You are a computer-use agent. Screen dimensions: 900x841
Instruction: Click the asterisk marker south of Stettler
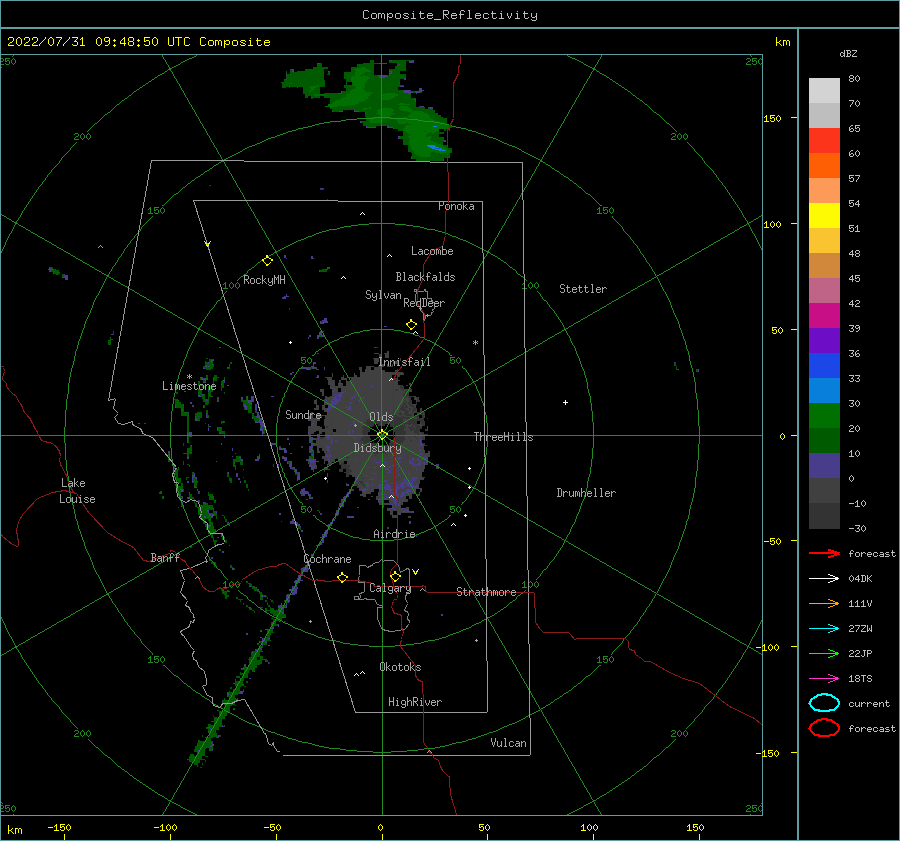tap(475, 343)
